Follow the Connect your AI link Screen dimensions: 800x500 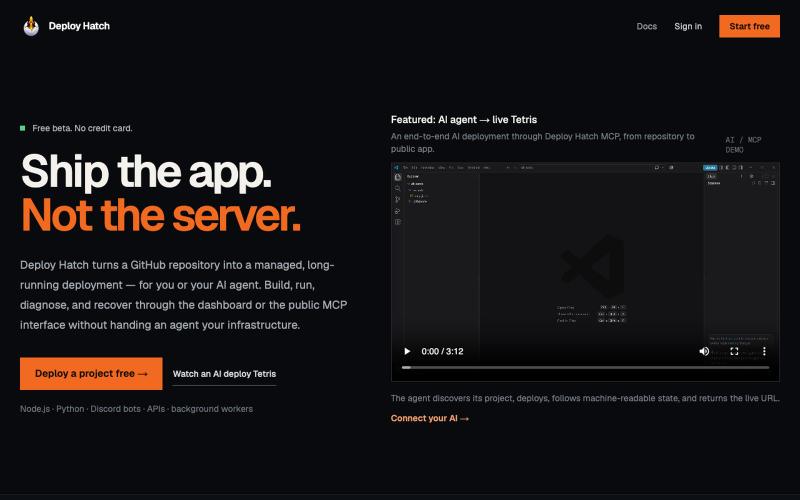point(430,418)
